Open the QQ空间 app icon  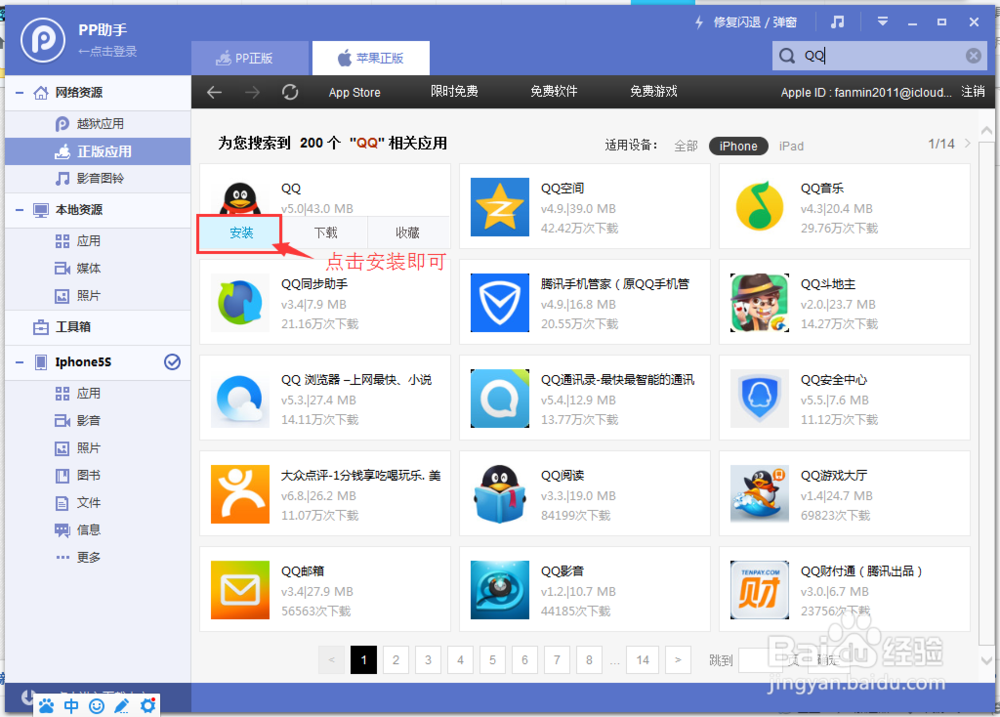tap(500, 207)
